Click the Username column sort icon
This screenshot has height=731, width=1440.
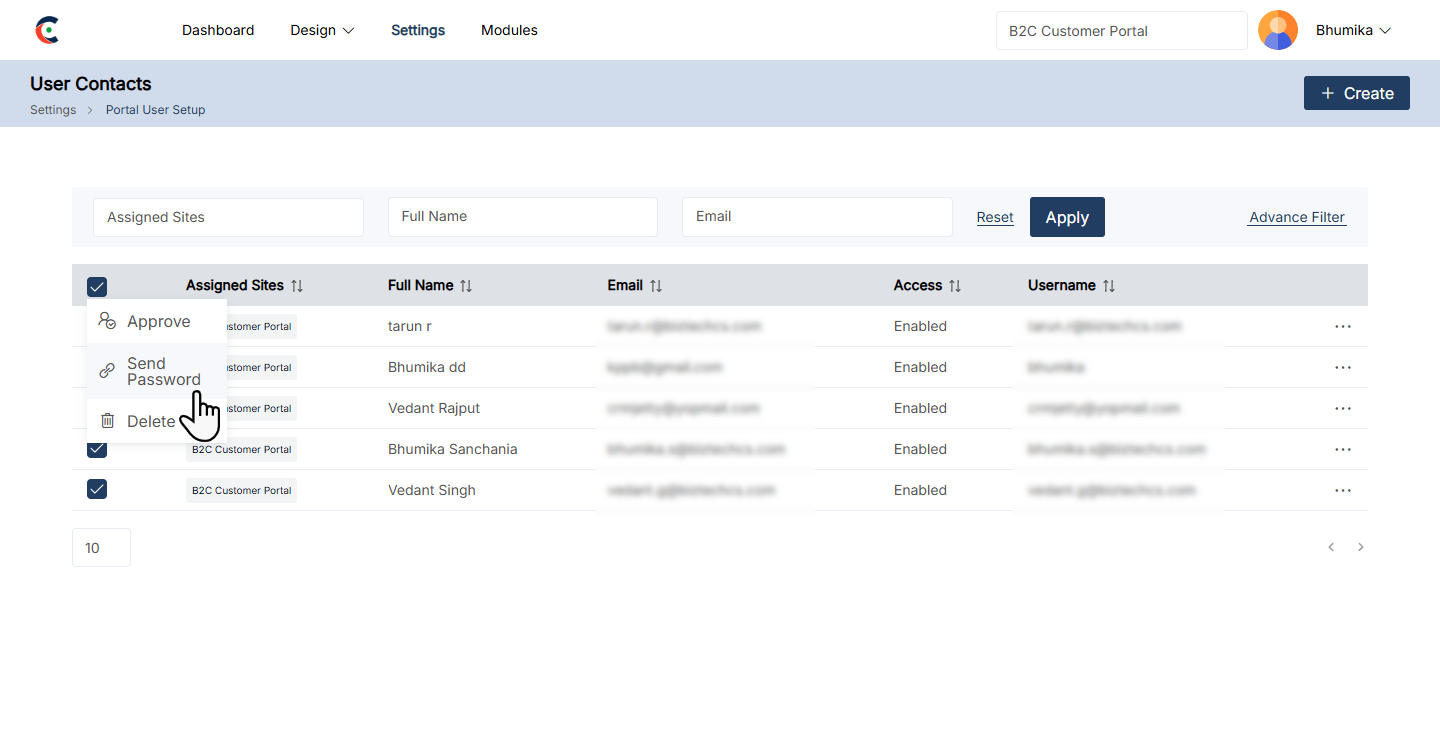[x=1108, y=286]
